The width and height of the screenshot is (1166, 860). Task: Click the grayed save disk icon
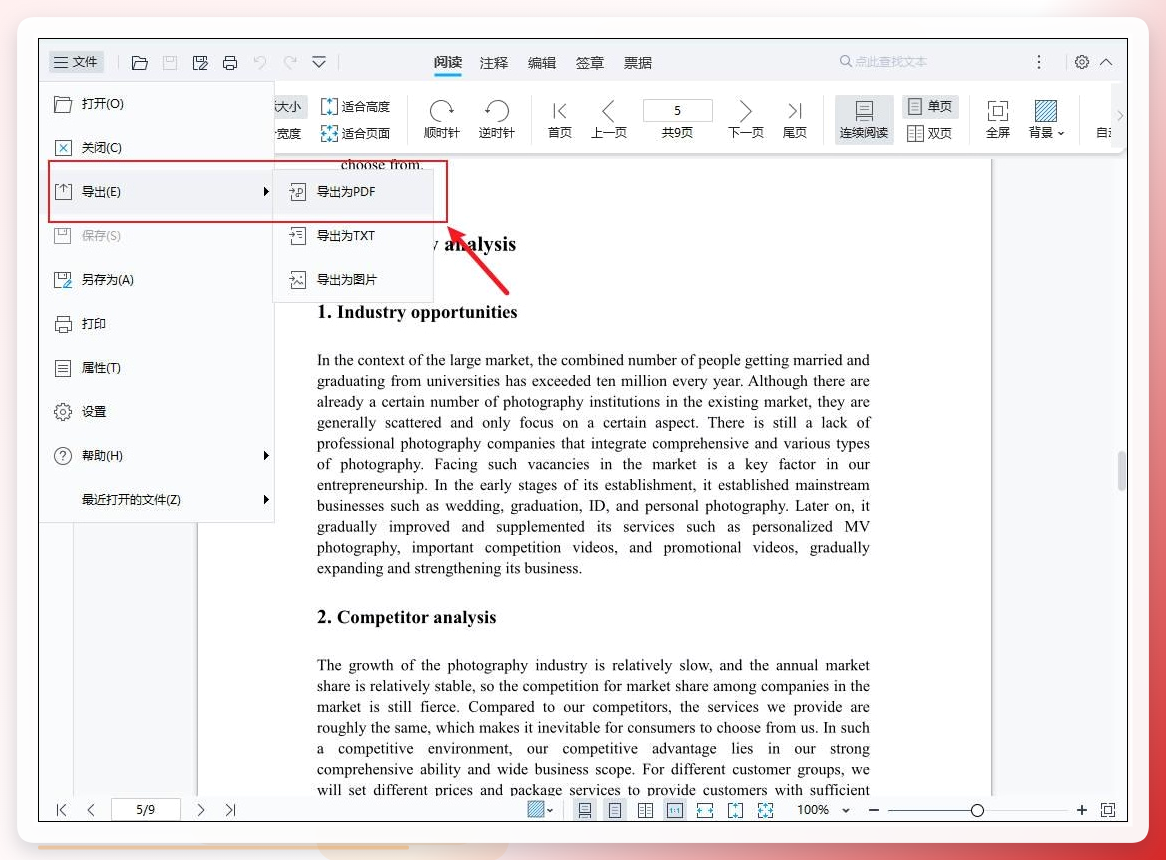point(170,62)
